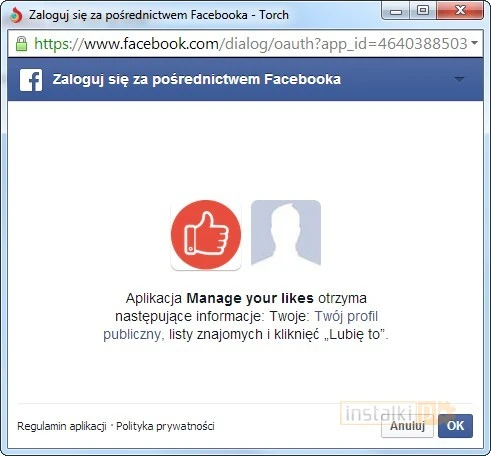
Task: Open the 'Regulamin aplikacji' link
Action: coord(62,426)
